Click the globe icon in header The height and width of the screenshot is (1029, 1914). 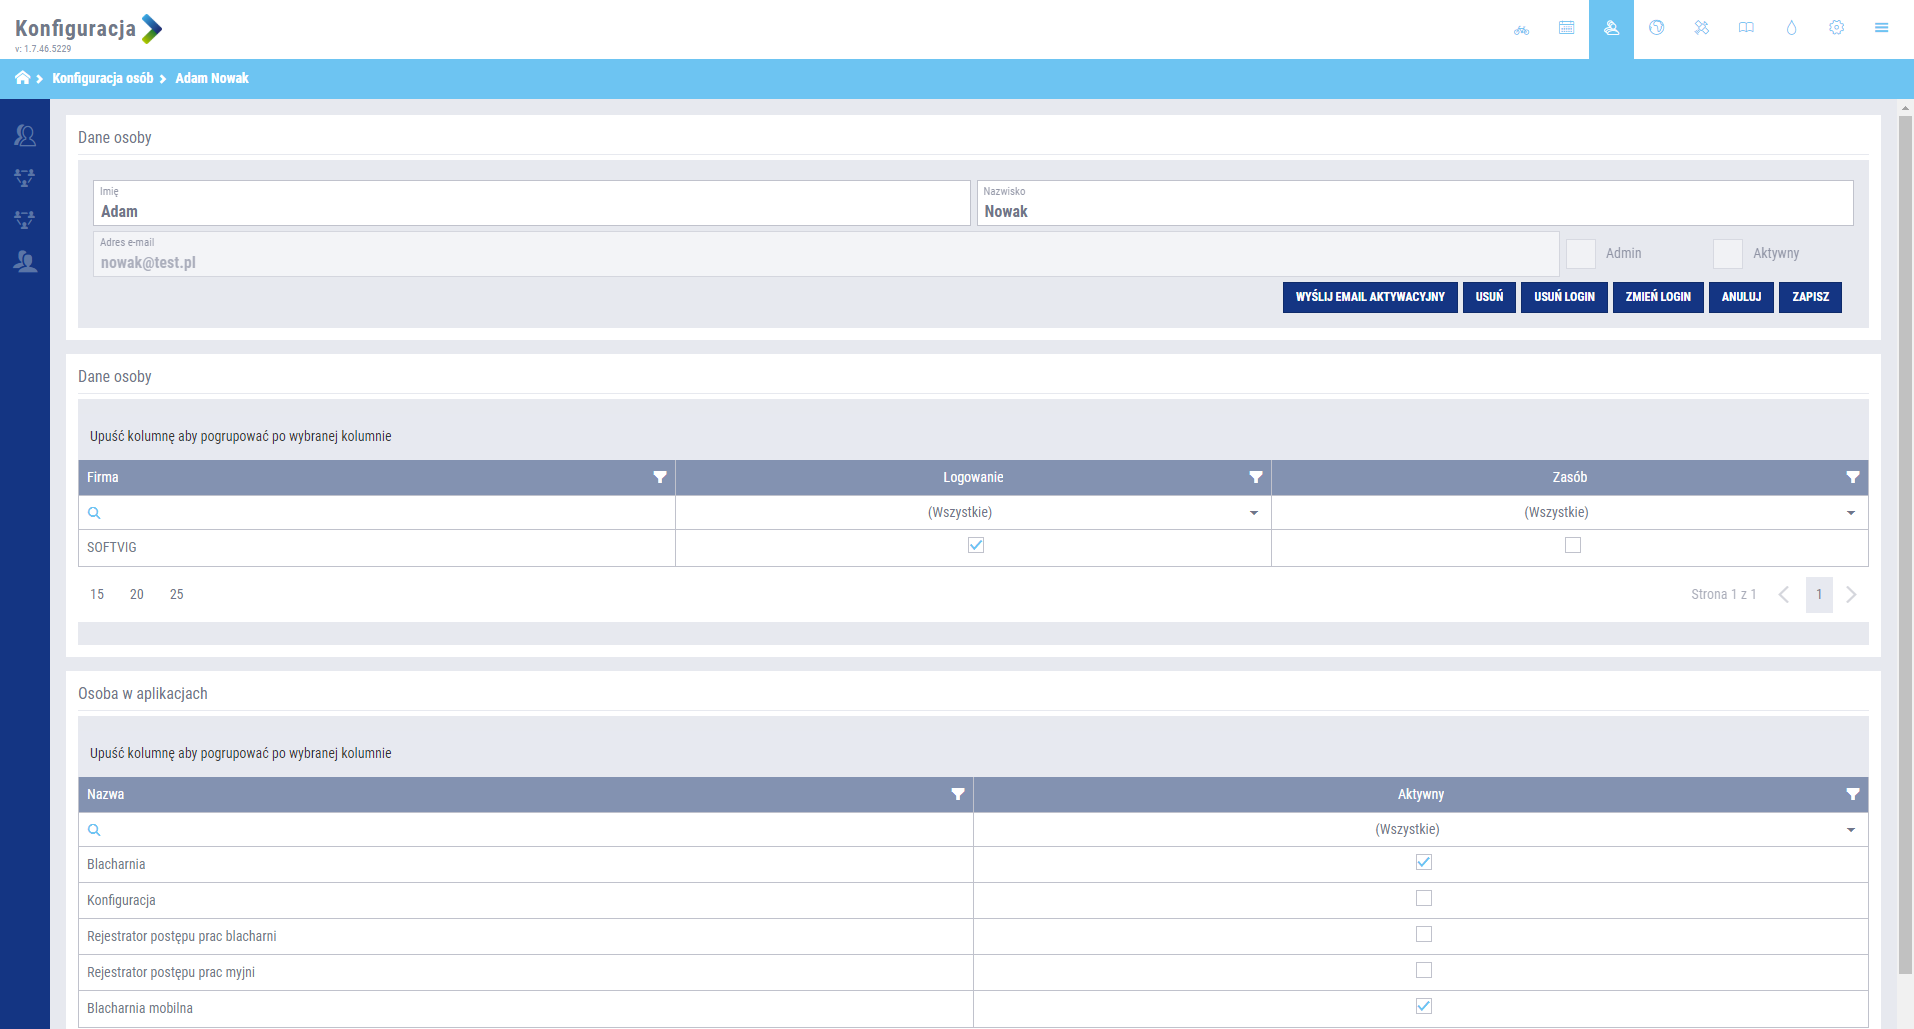pos(1656,28)
